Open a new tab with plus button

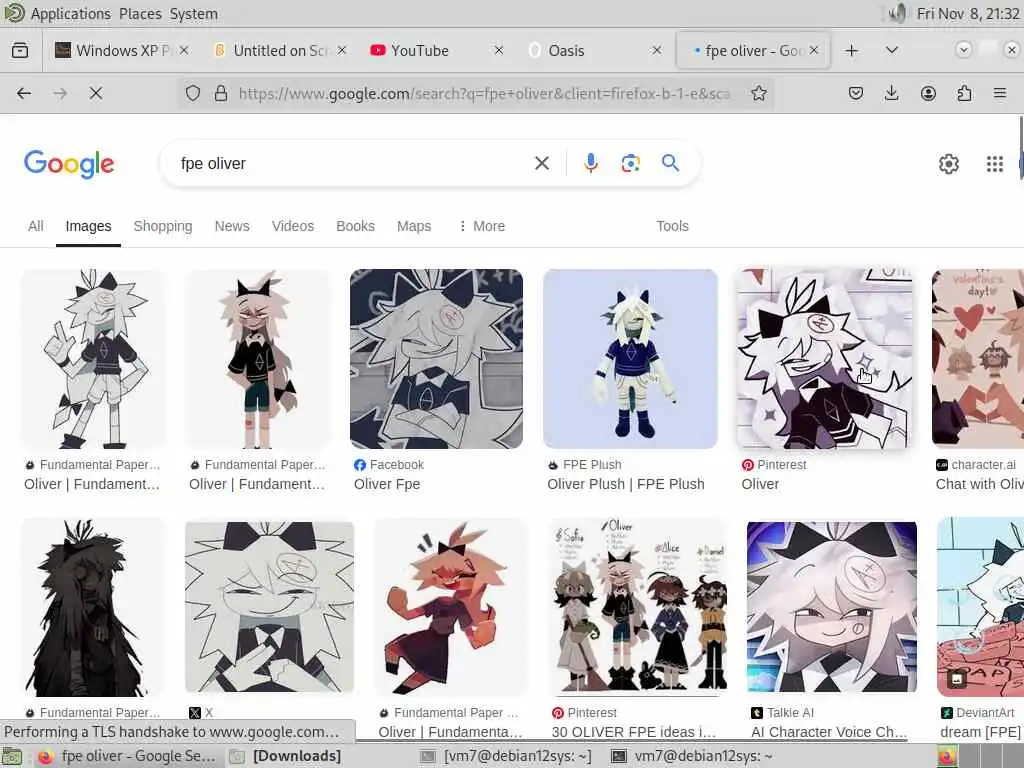852,50
